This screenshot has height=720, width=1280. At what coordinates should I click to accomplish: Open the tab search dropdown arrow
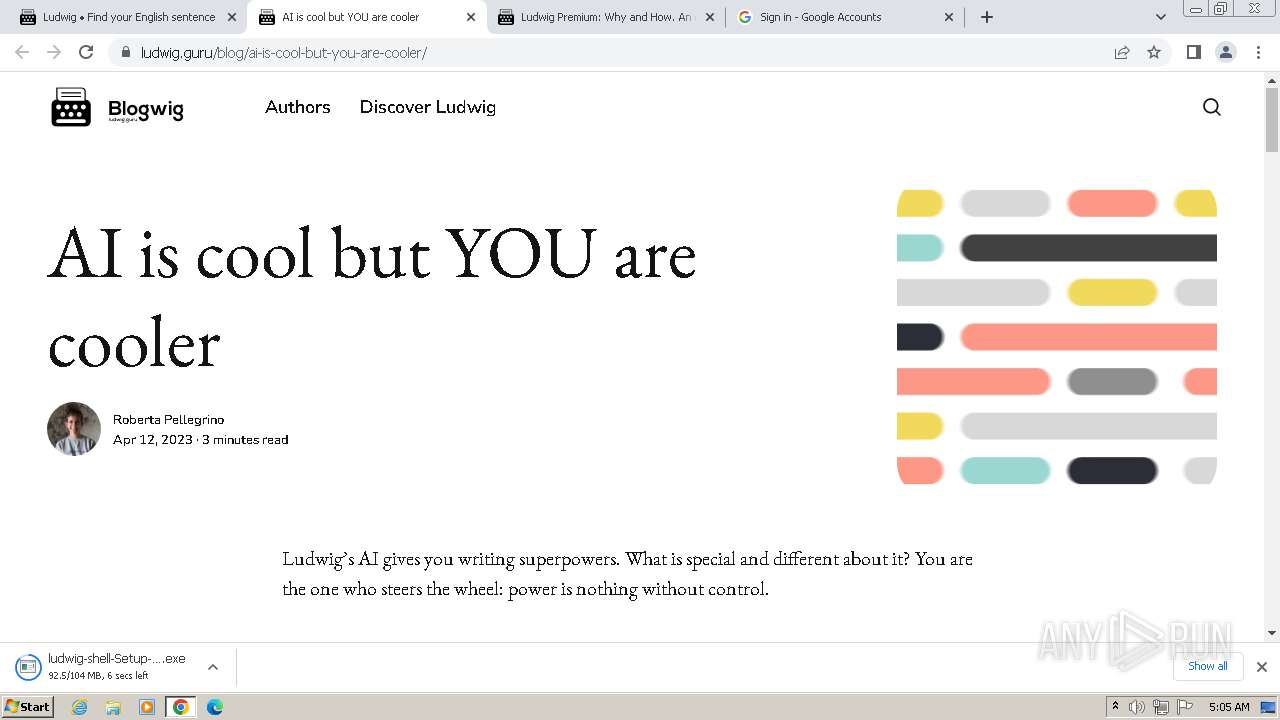coord(1160,17)
